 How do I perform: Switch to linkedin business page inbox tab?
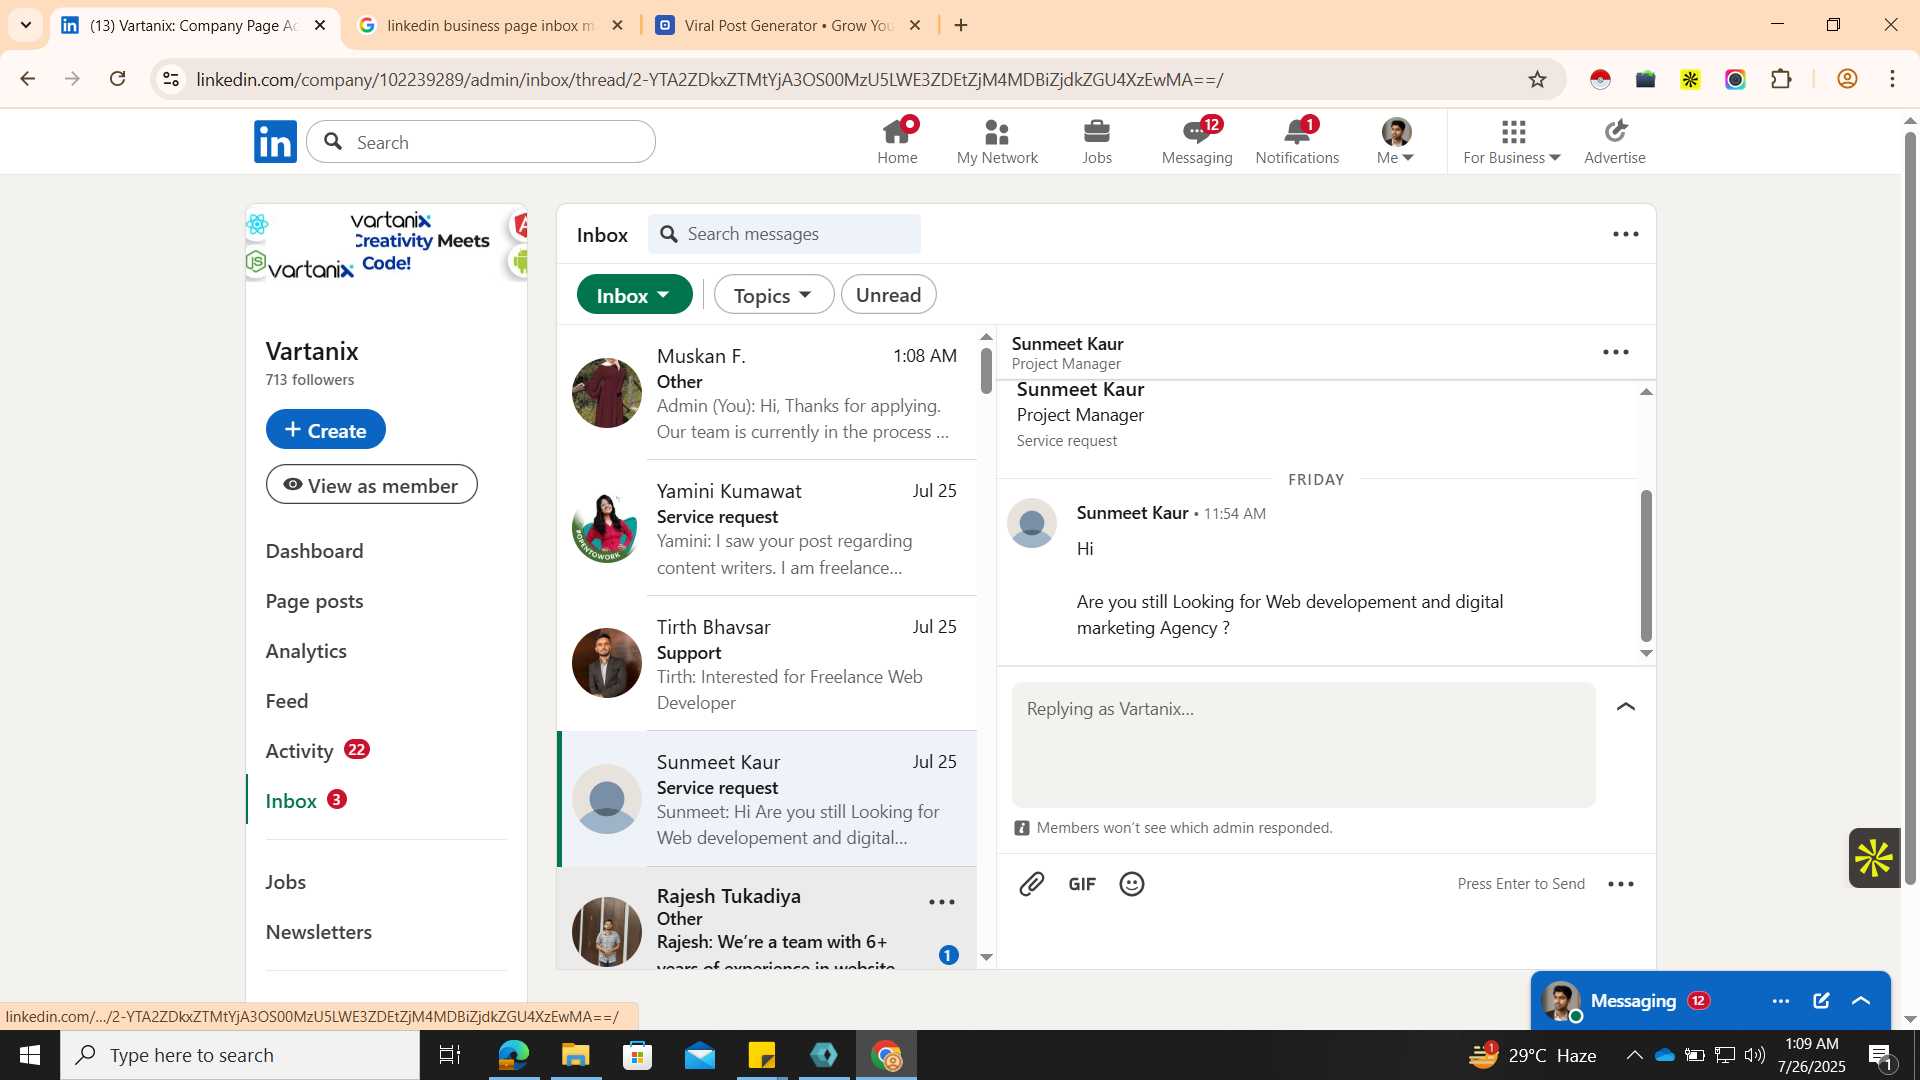(490, 25)
